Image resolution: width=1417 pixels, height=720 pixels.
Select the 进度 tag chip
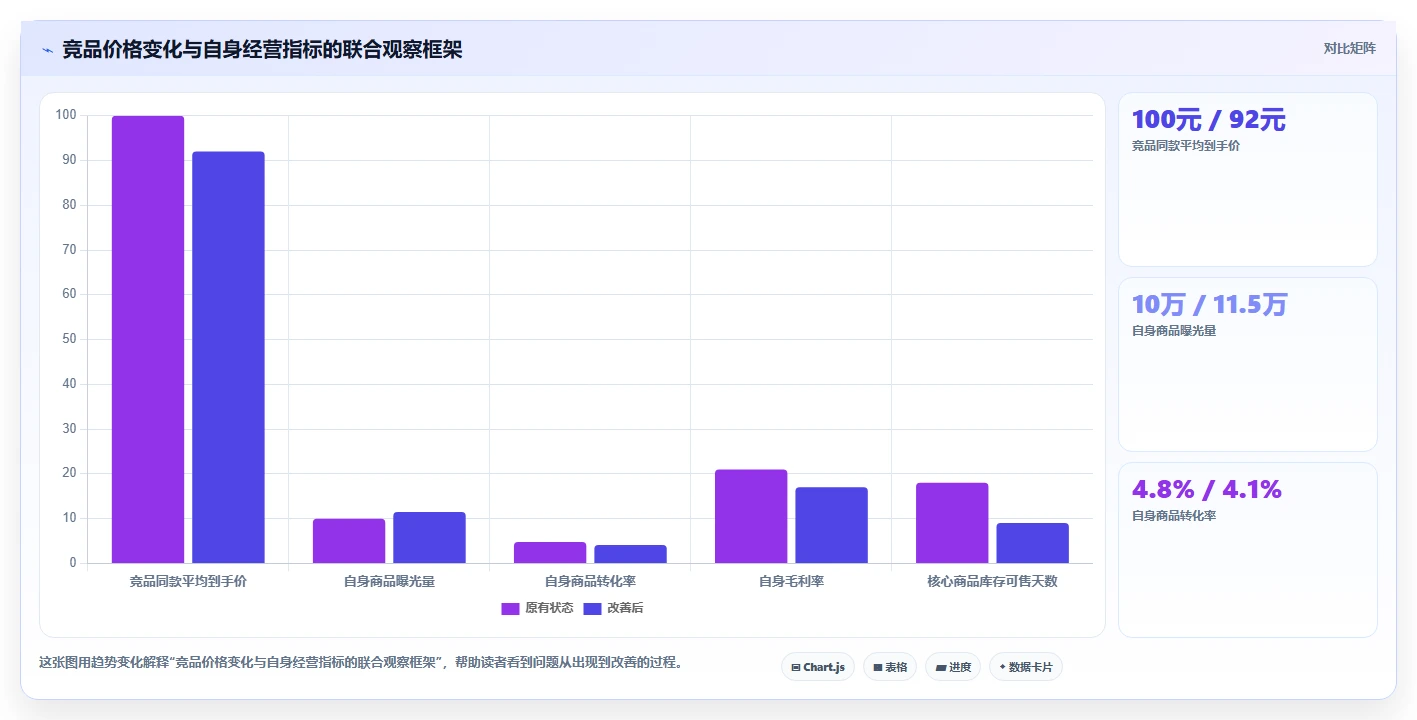coord(952,667)
